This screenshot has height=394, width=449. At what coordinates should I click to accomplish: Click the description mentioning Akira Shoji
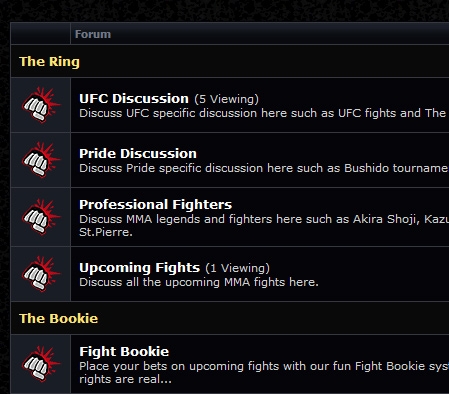[264, 226]
